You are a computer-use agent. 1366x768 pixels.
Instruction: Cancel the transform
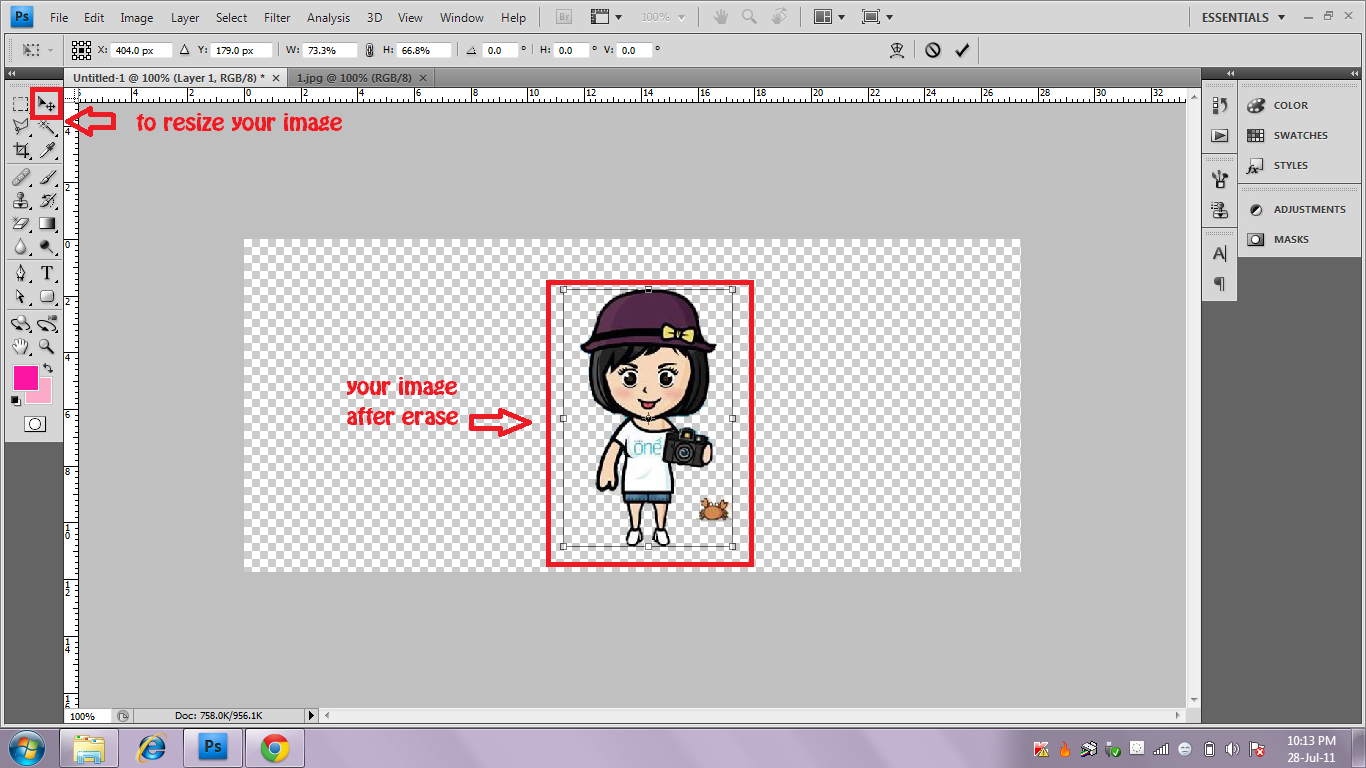point(933,50)
